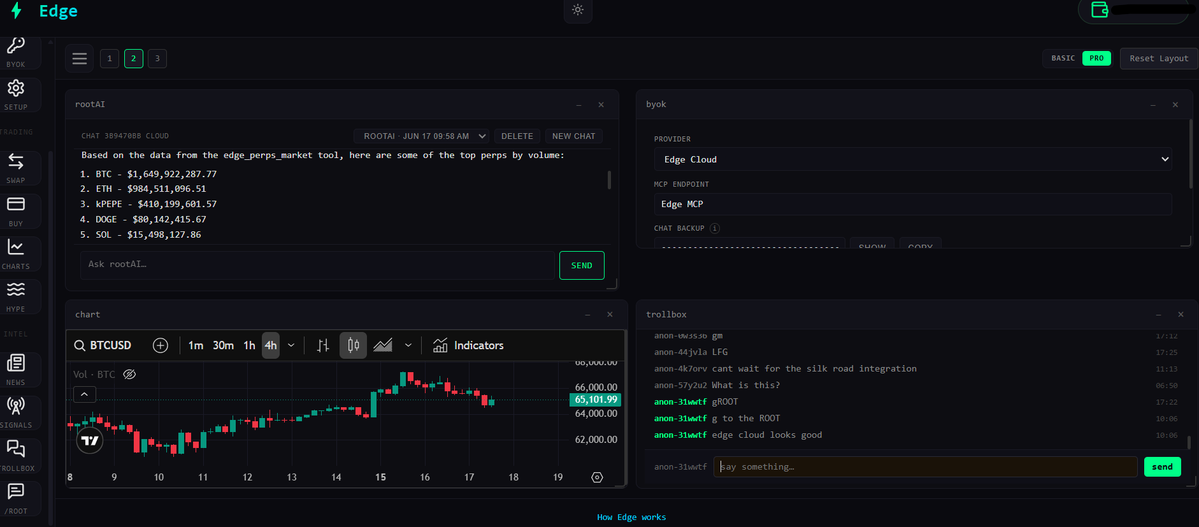
Task: Open the hamburger layout menu
Action: (x=80, y=58)
